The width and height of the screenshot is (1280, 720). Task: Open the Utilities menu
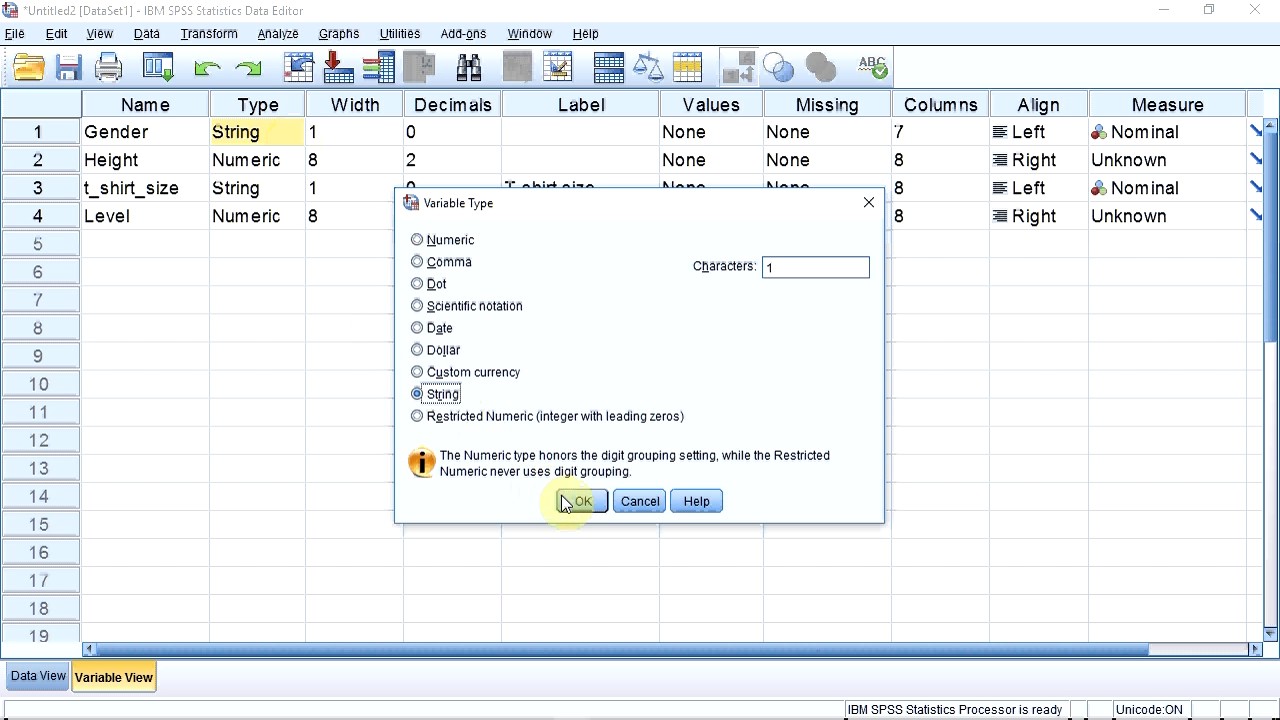[400, 34]
